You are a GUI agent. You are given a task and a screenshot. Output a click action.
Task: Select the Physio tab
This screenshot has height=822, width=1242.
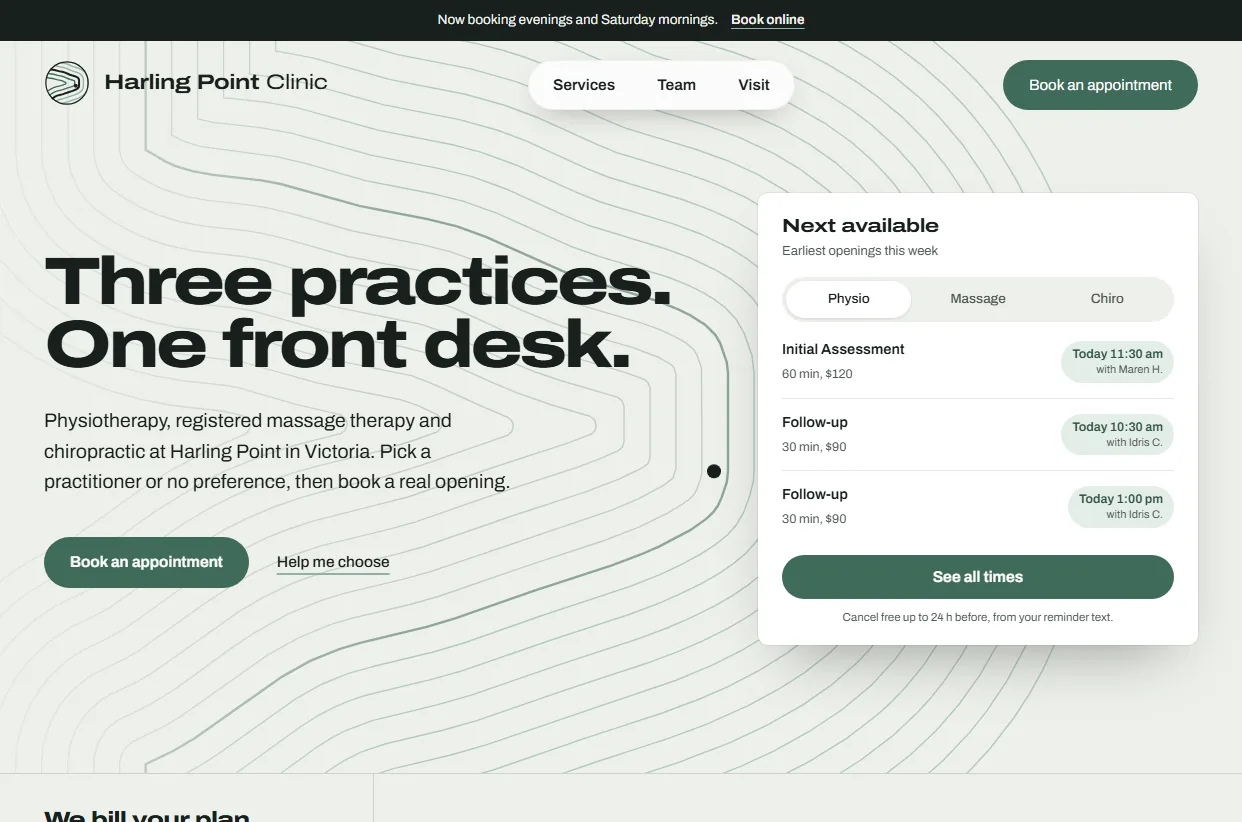click(x=849, y=299)
